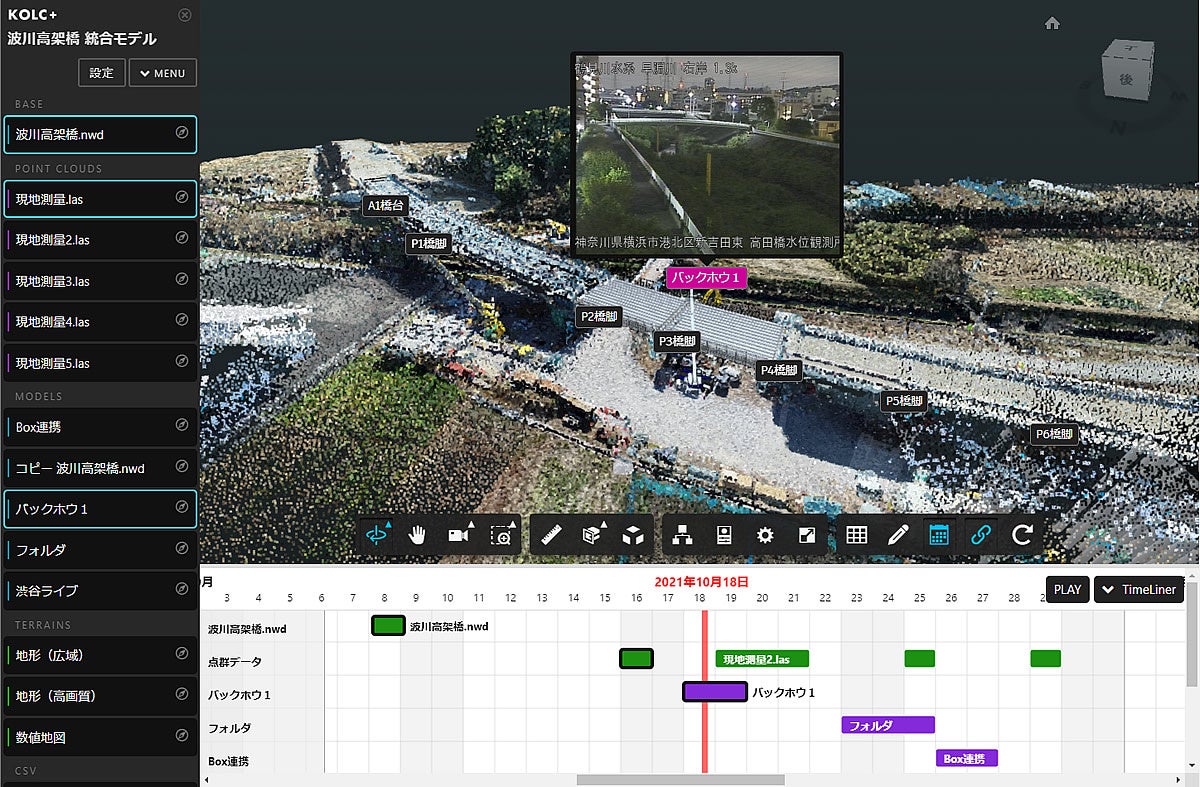Image resolution: width=1200 pixels, height=787 pixels.
Task: Click the 2021年10月18日 date label
Action: [x=702, y=581]
